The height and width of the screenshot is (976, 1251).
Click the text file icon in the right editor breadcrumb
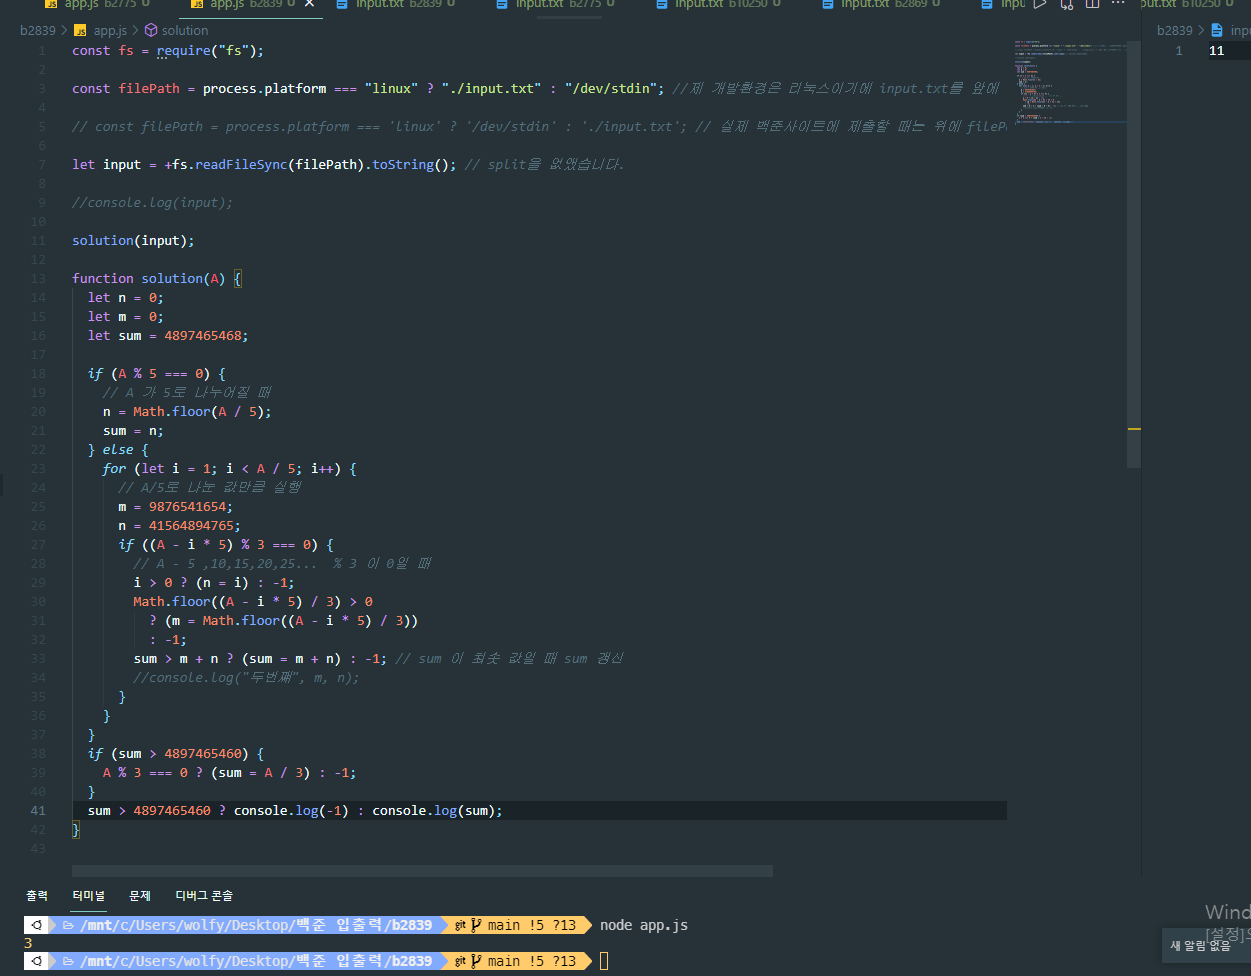click(1217, 30)
